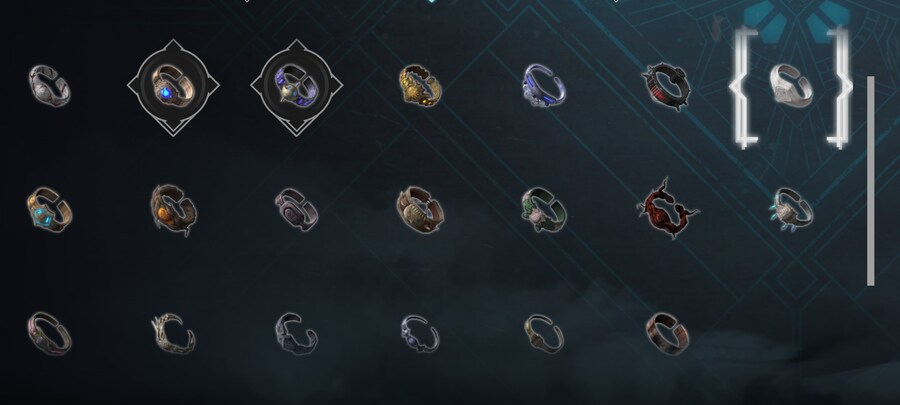Choose the dark ring with pink trim
Viewport: 900px width, 405px height.
click(49, 333)
